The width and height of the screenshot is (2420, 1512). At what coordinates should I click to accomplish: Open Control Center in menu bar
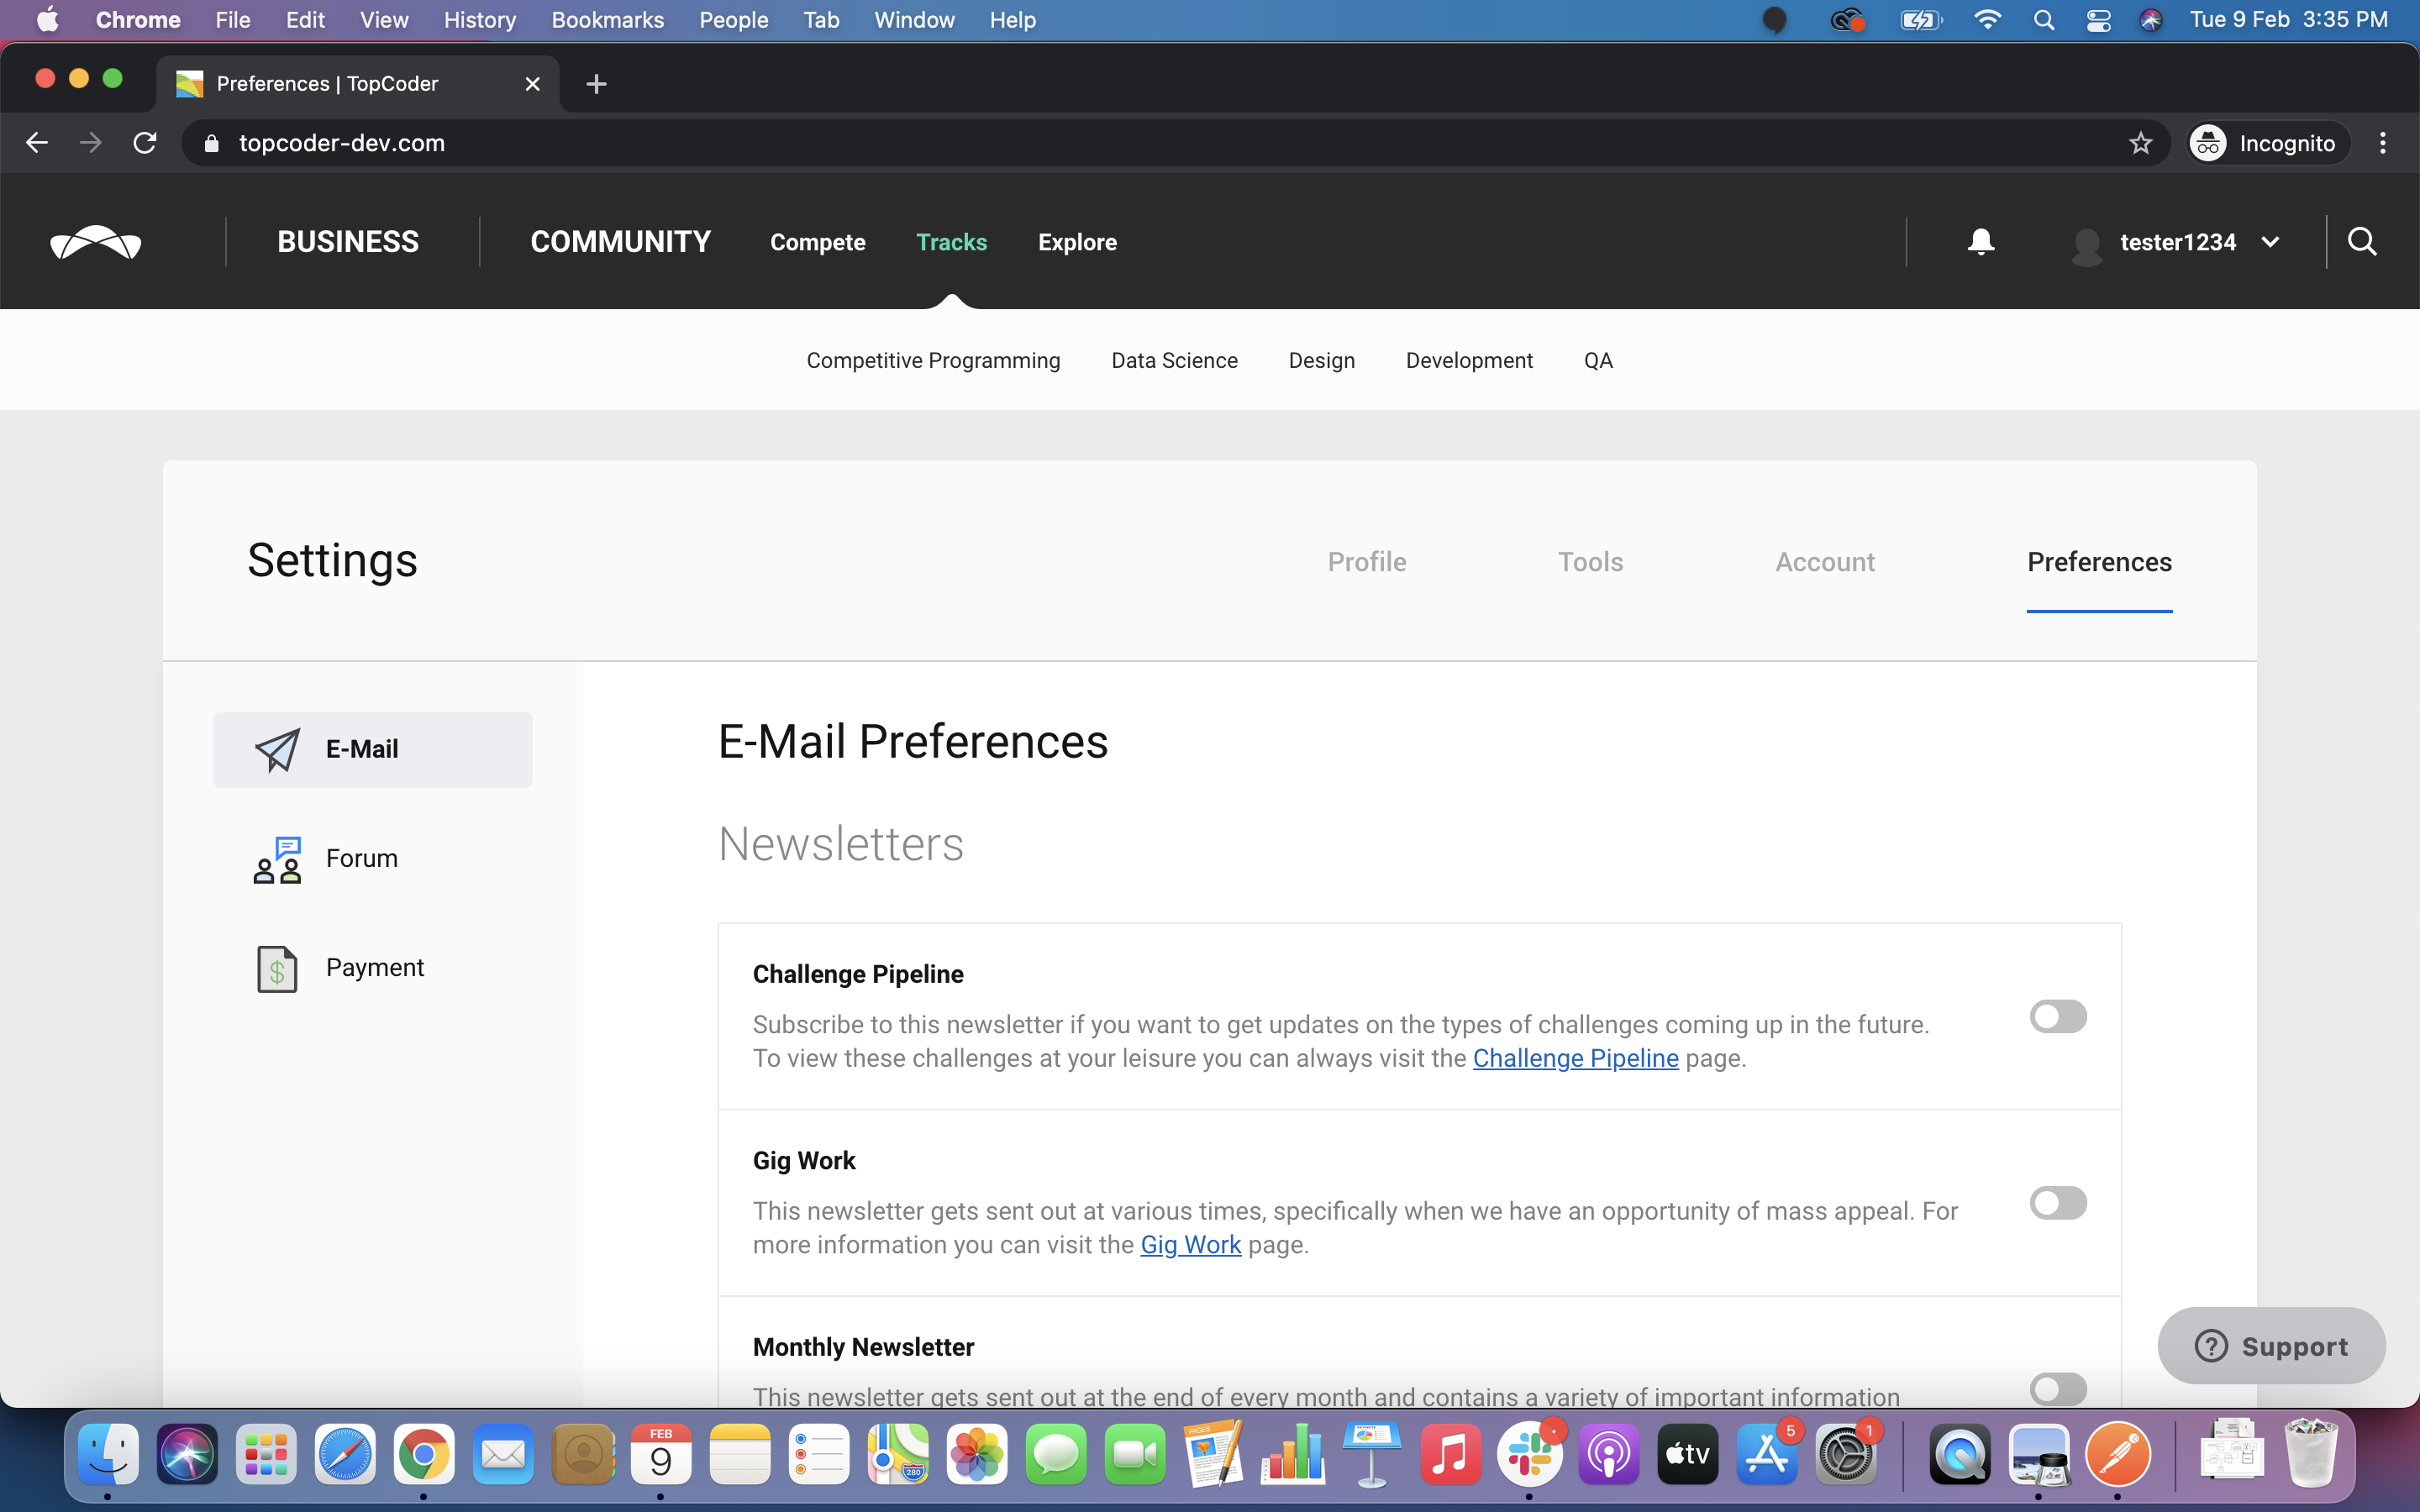(2098, 20)
